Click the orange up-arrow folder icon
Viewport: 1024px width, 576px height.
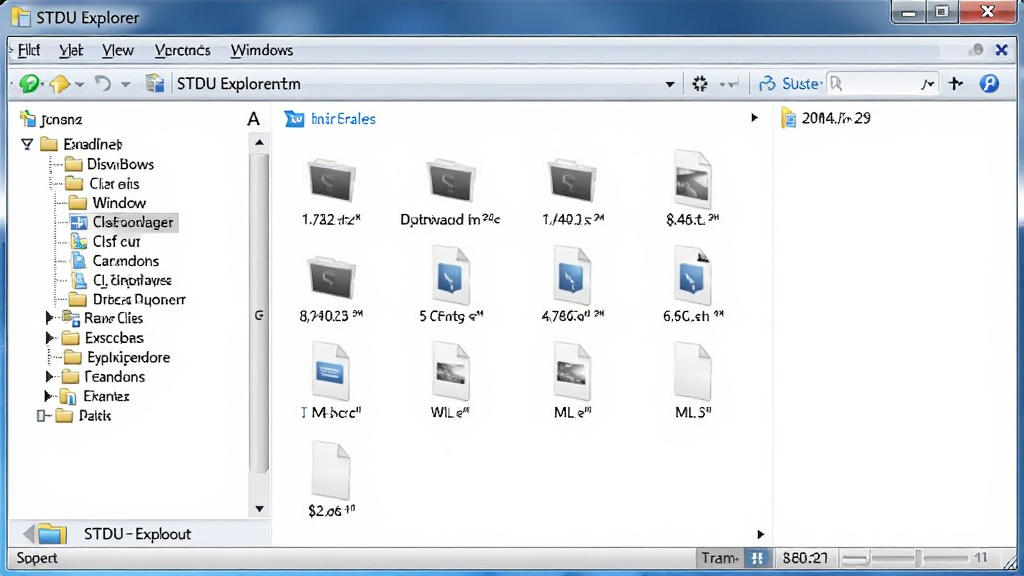[x=59, y=84]
